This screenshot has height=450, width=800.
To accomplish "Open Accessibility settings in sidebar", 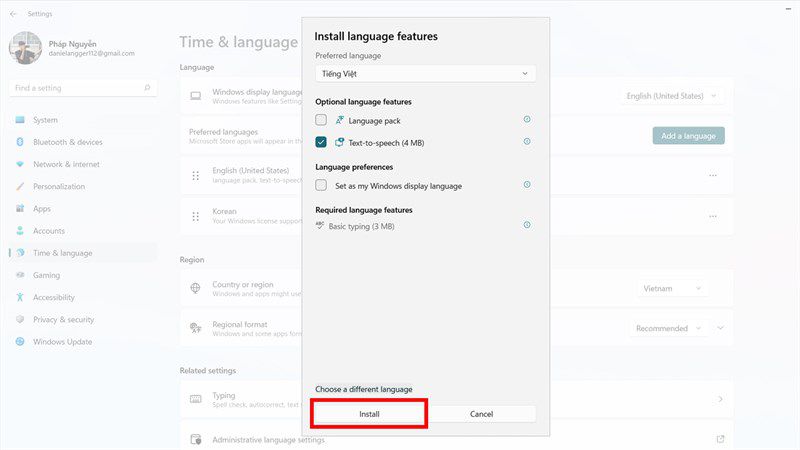I will click(83, 297).
